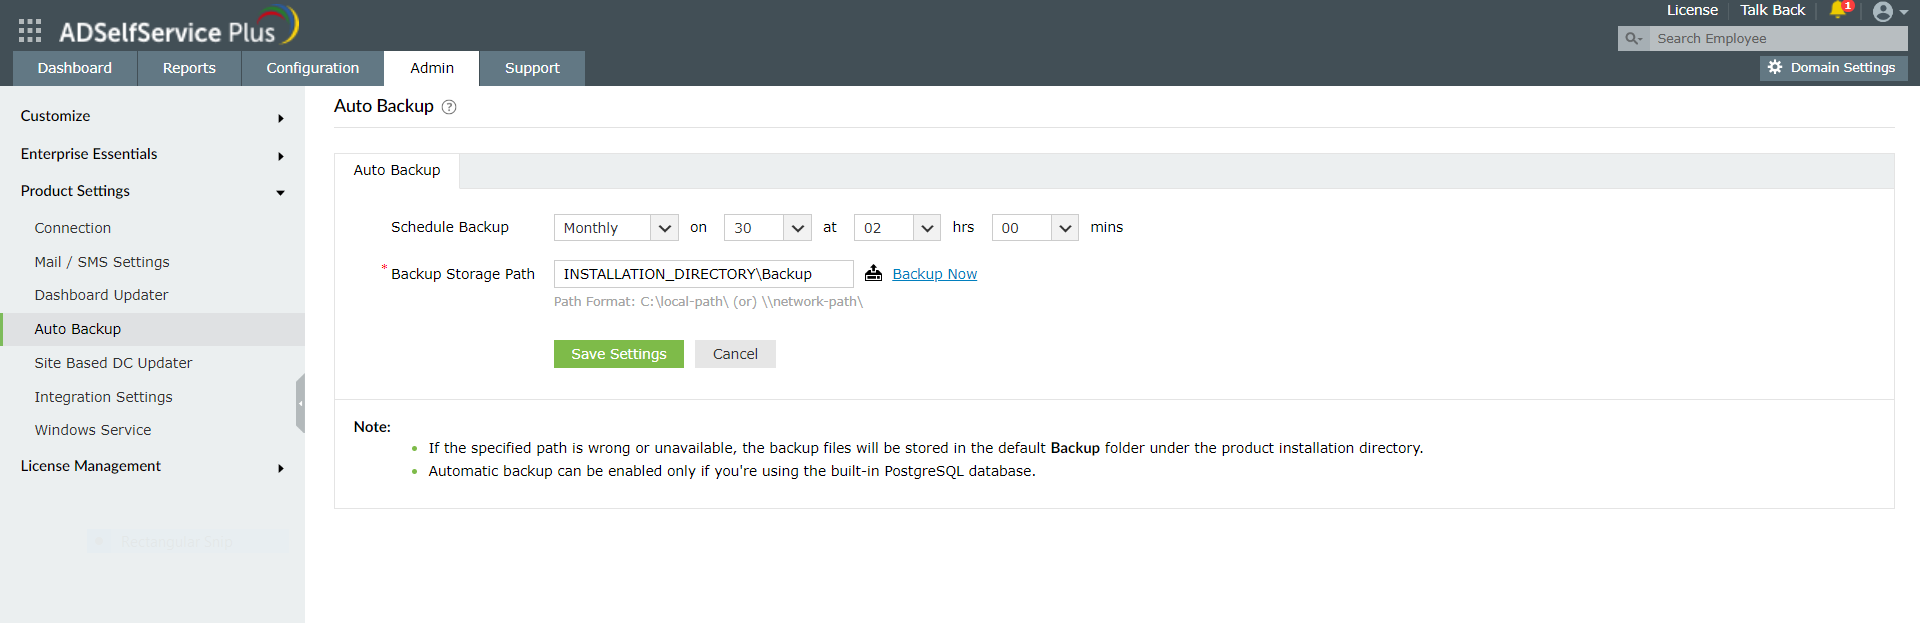Viewport: 1920px width, 623px height.
Task: Open the hours dropdown showing 02
Action: (897, 228)
